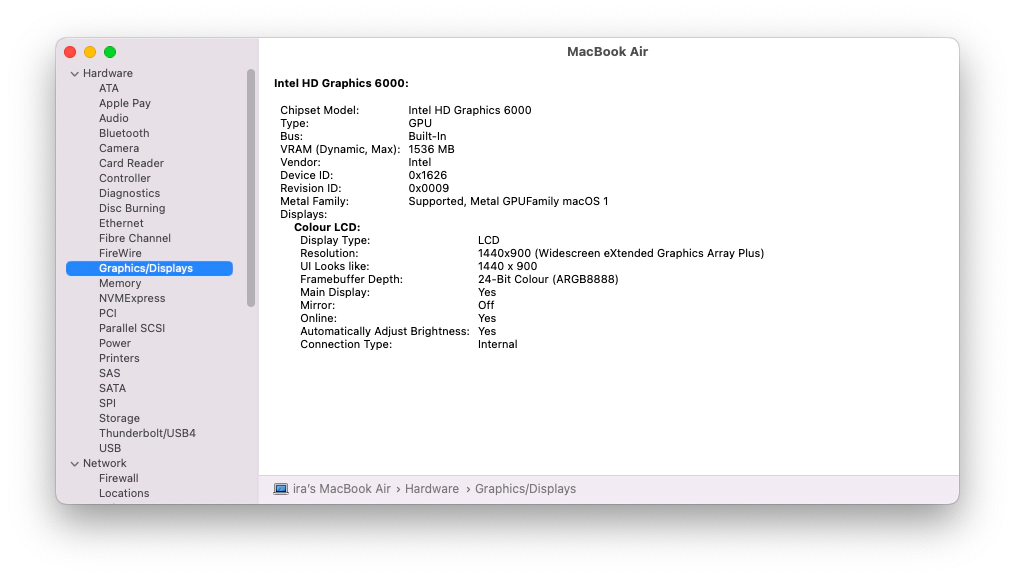1015x578 pixels.
Task: Click the Type value GPU
Action: [420, 123]
